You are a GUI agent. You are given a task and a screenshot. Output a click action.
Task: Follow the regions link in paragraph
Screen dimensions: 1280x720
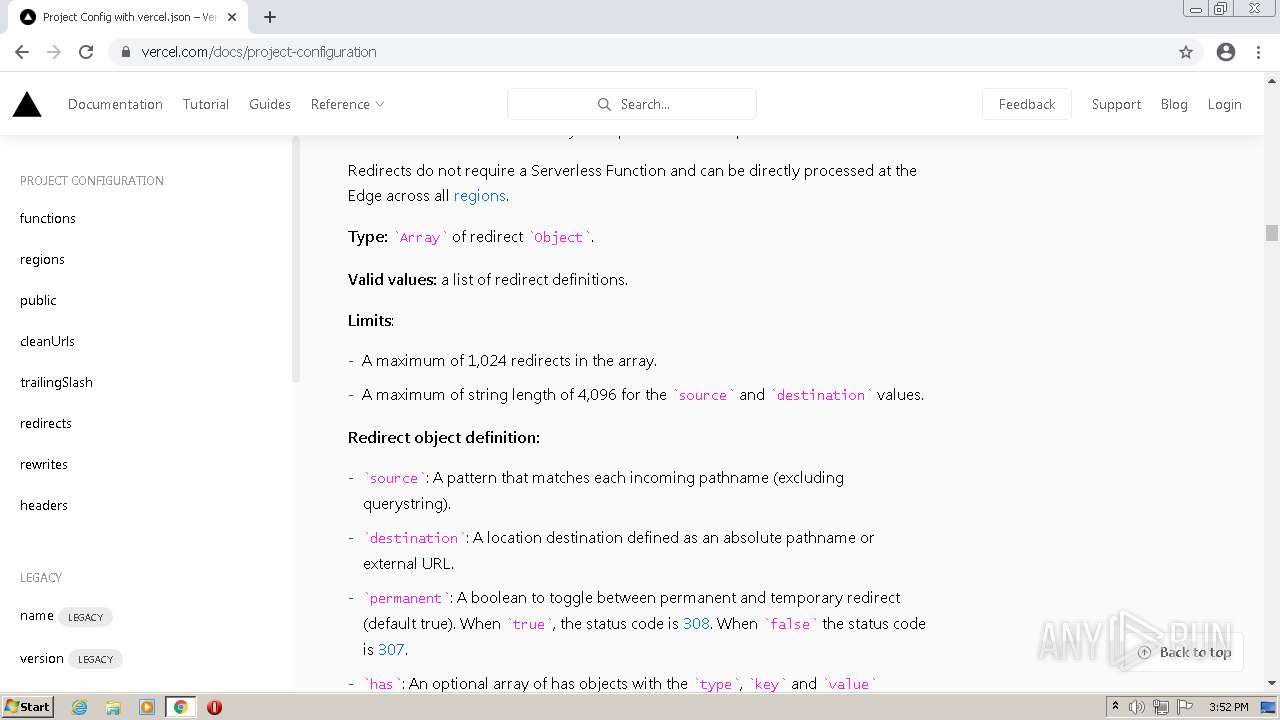(479, 196)
